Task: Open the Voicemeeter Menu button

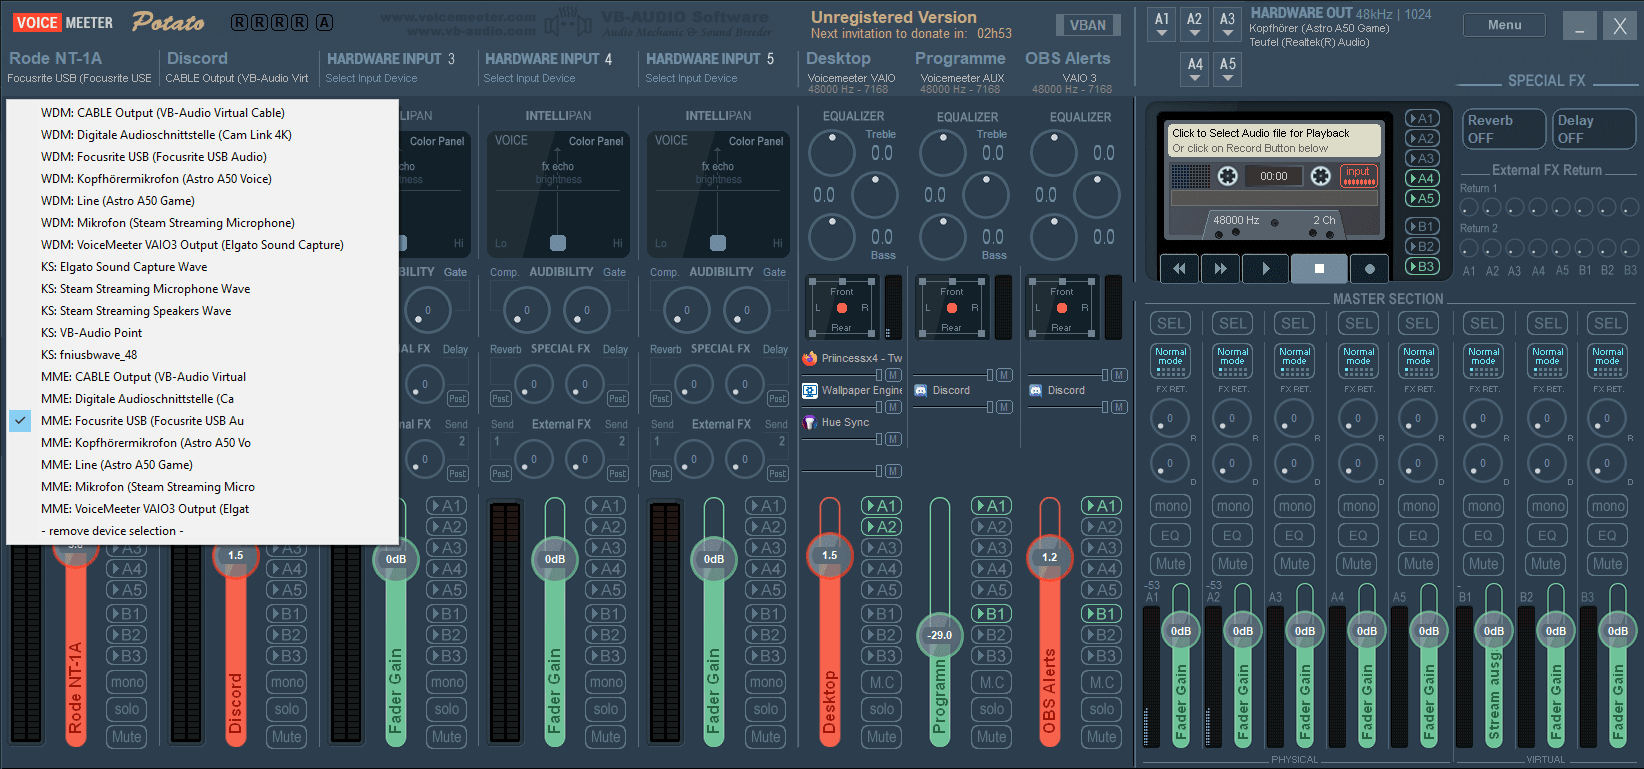Action: (1504, 25)
